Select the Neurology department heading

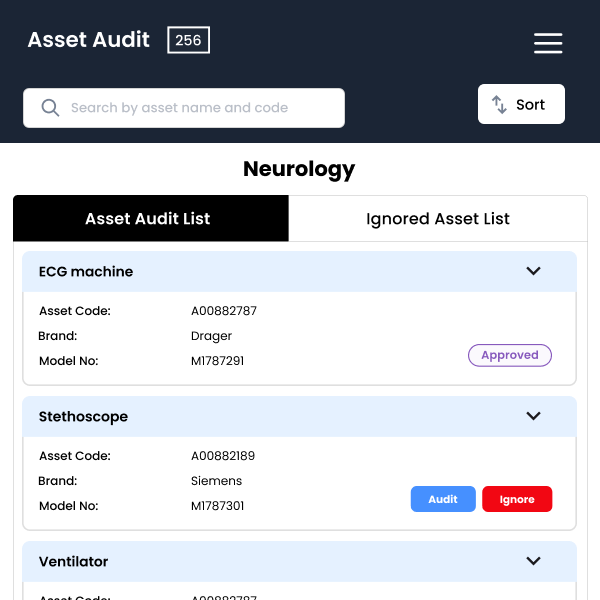(299, 169)
